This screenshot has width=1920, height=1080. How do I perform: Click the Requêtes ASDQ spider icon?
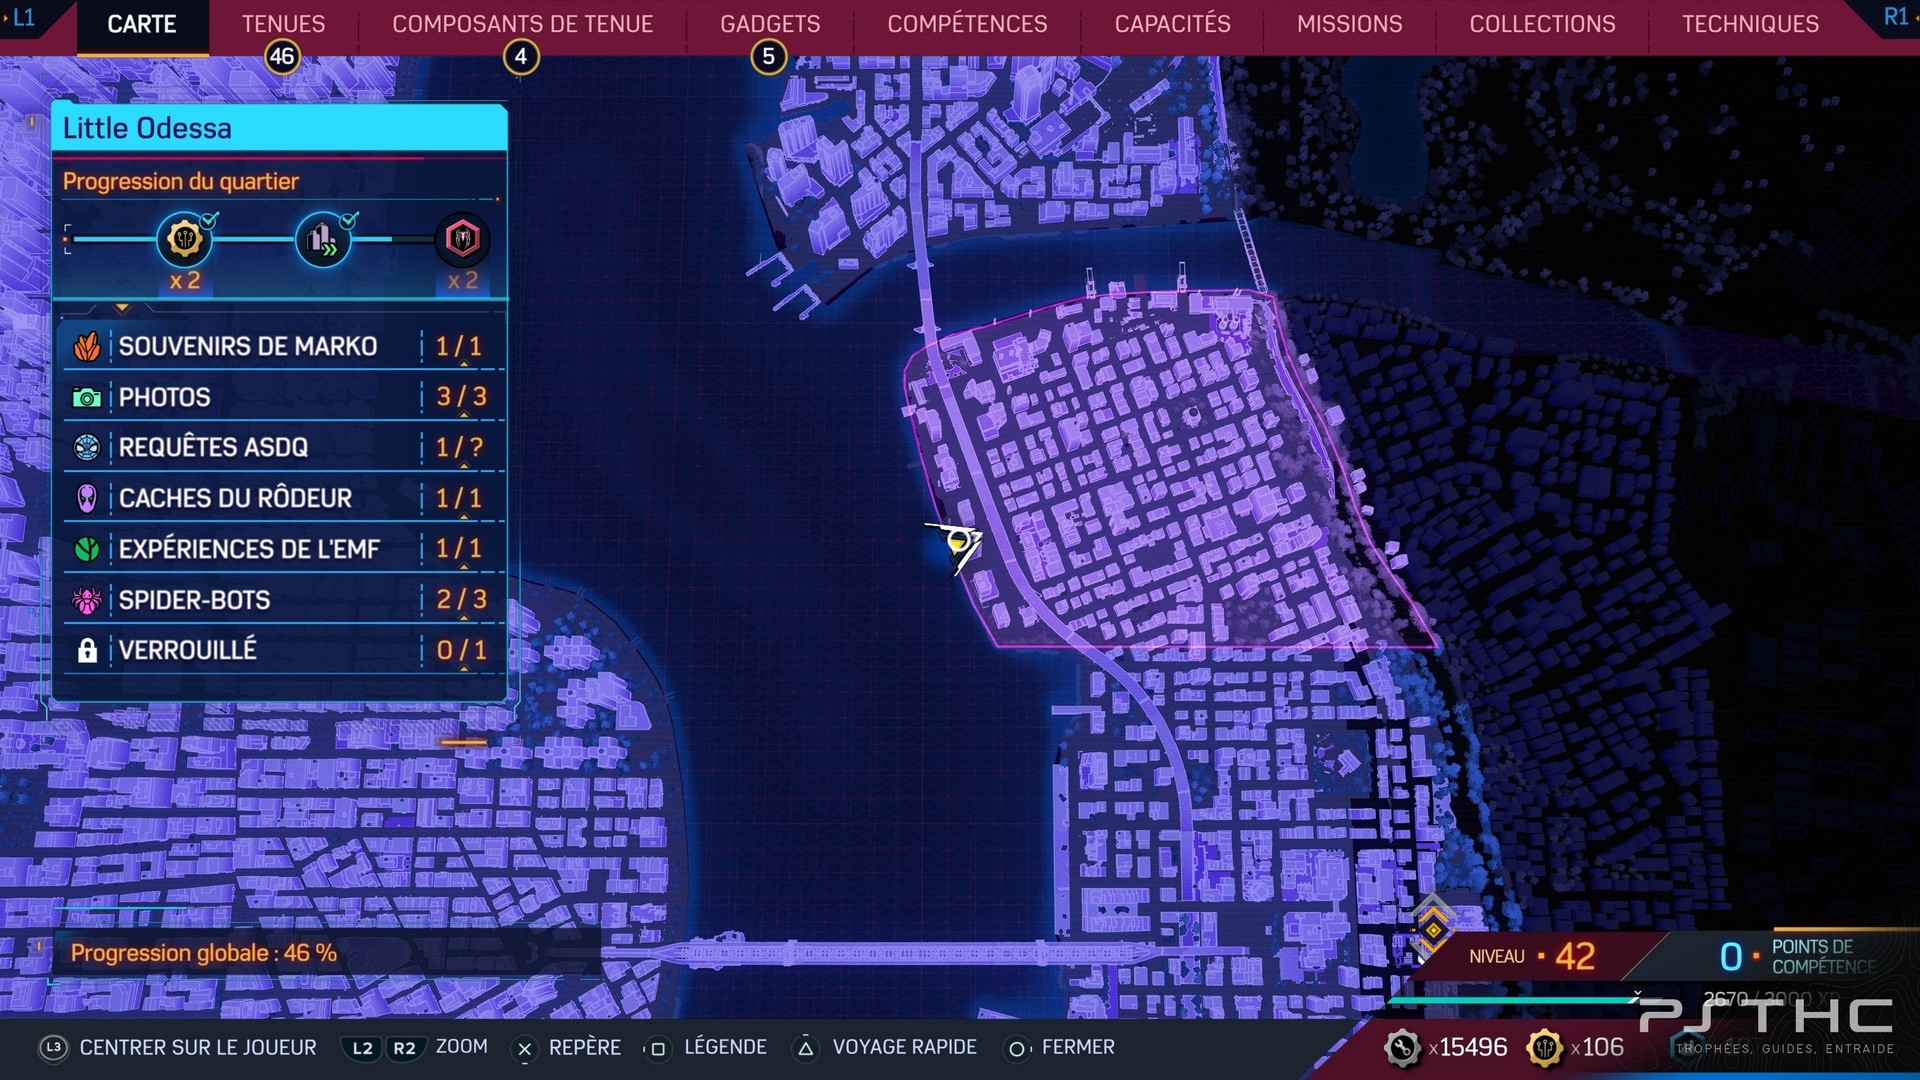[x=87, y=447]
